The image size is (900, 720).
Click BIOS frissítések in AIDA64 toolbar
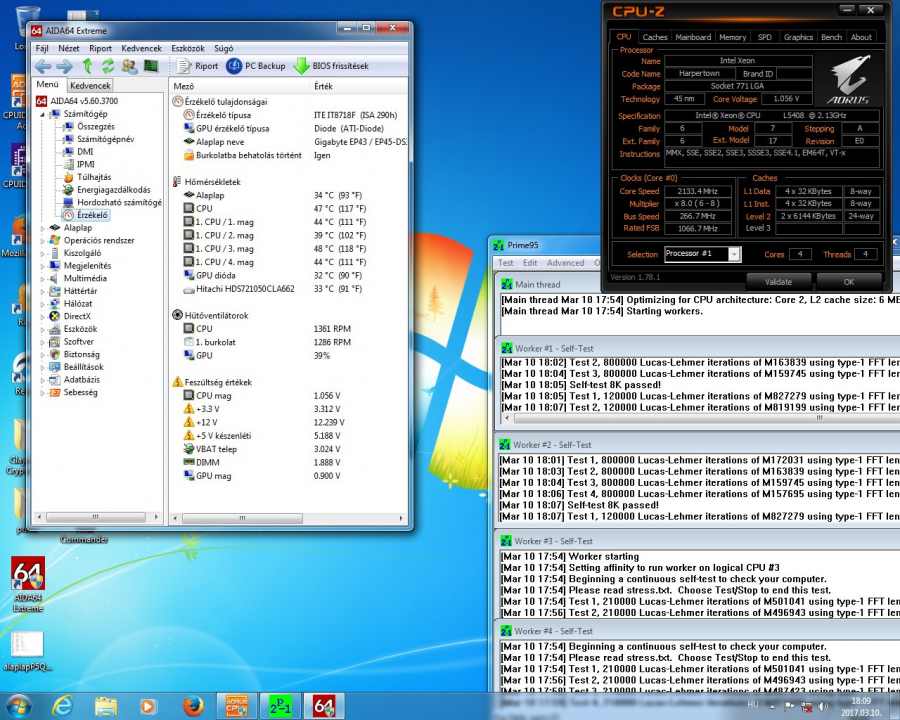[331, 66]
